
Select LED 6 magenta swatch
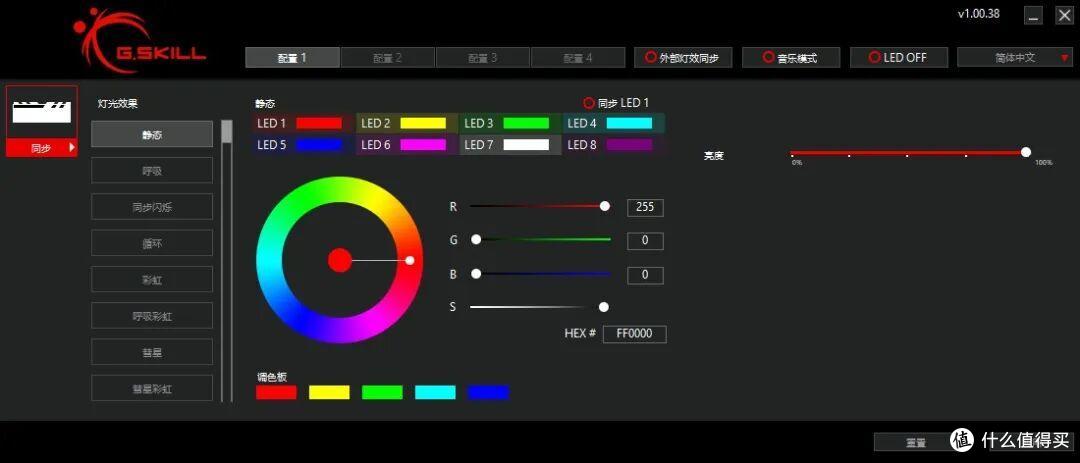423,145
